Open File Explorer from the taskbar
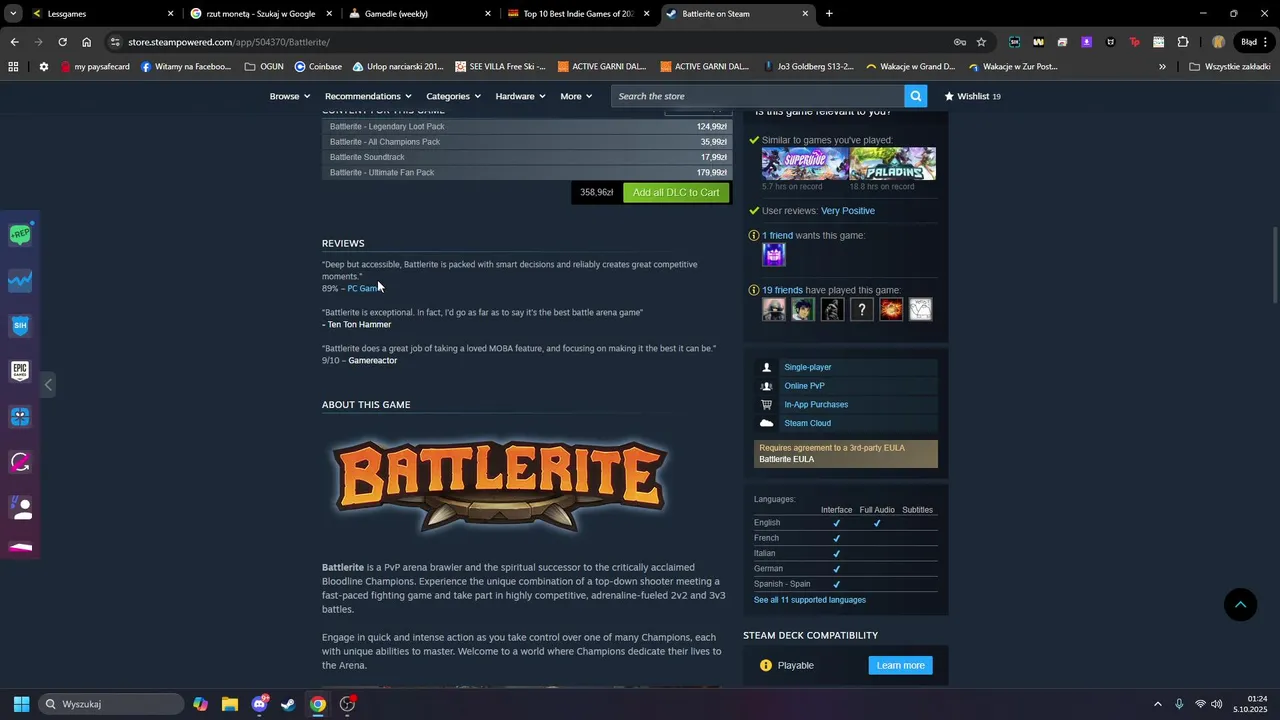This screenshot has width=1280, height=720. (x=230, y=704)
